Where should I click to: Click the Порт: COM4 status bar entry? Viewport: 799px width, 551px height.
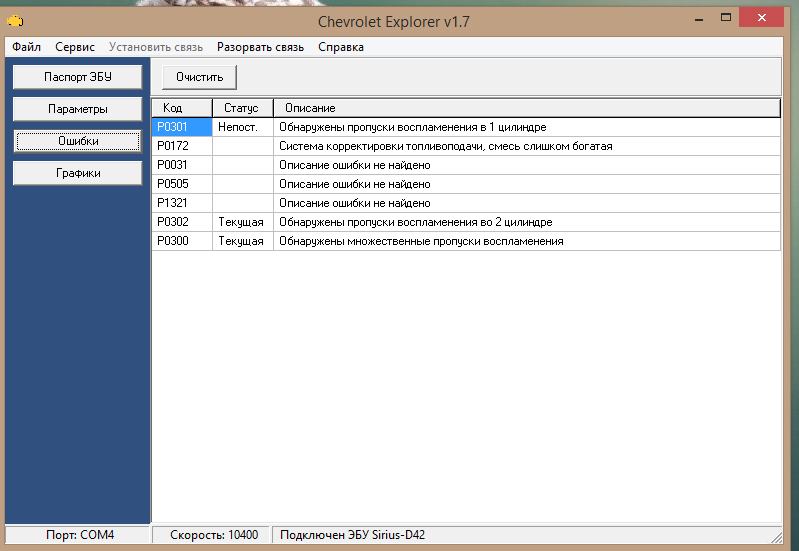pos(77,535)
